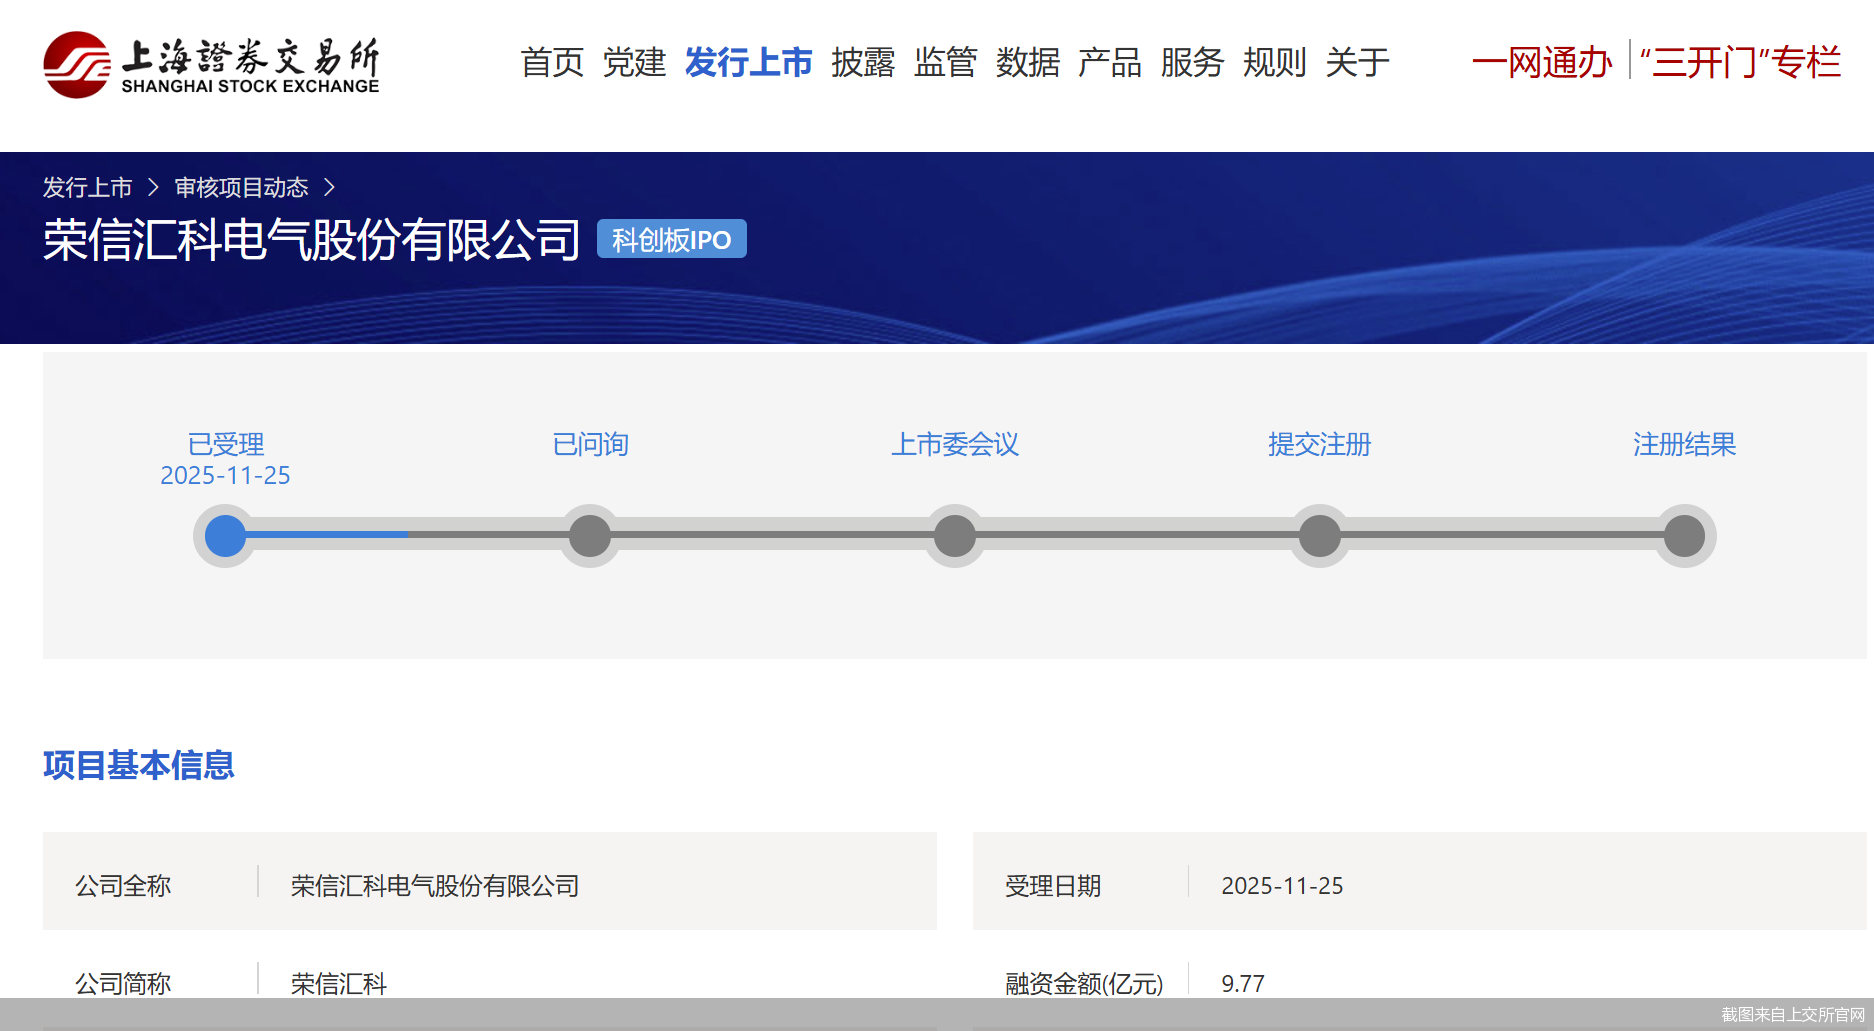Select the 注册结果 stage label
This screenshot has height=1031, width=1874.
[1684, 444]
